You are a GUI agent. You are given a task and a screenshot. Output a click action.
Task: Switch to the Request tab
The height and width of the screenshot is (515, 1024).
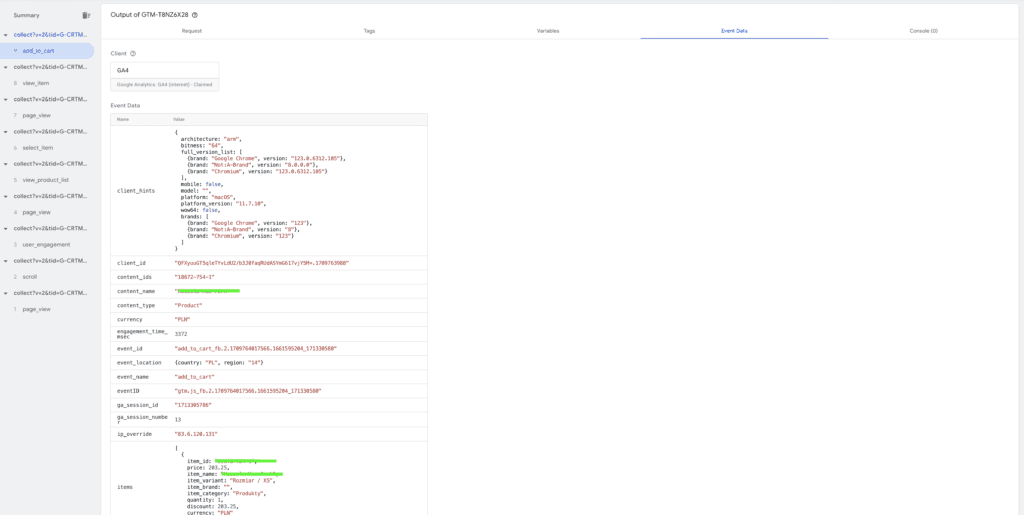[192, 31]
